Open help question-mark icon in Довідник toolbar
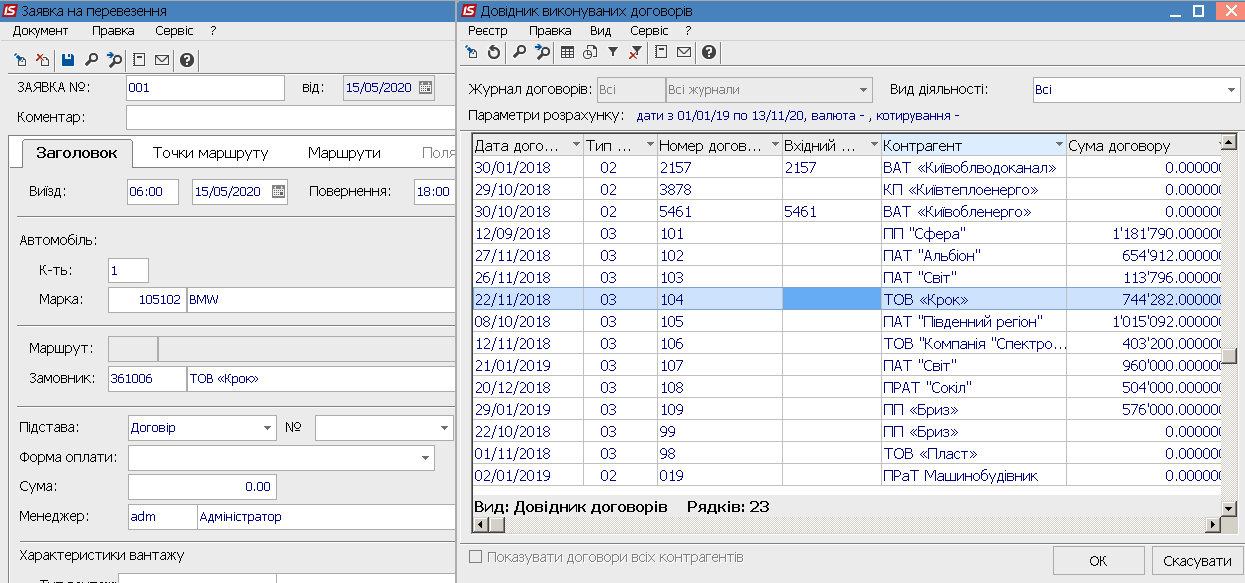 pos(709,52)
